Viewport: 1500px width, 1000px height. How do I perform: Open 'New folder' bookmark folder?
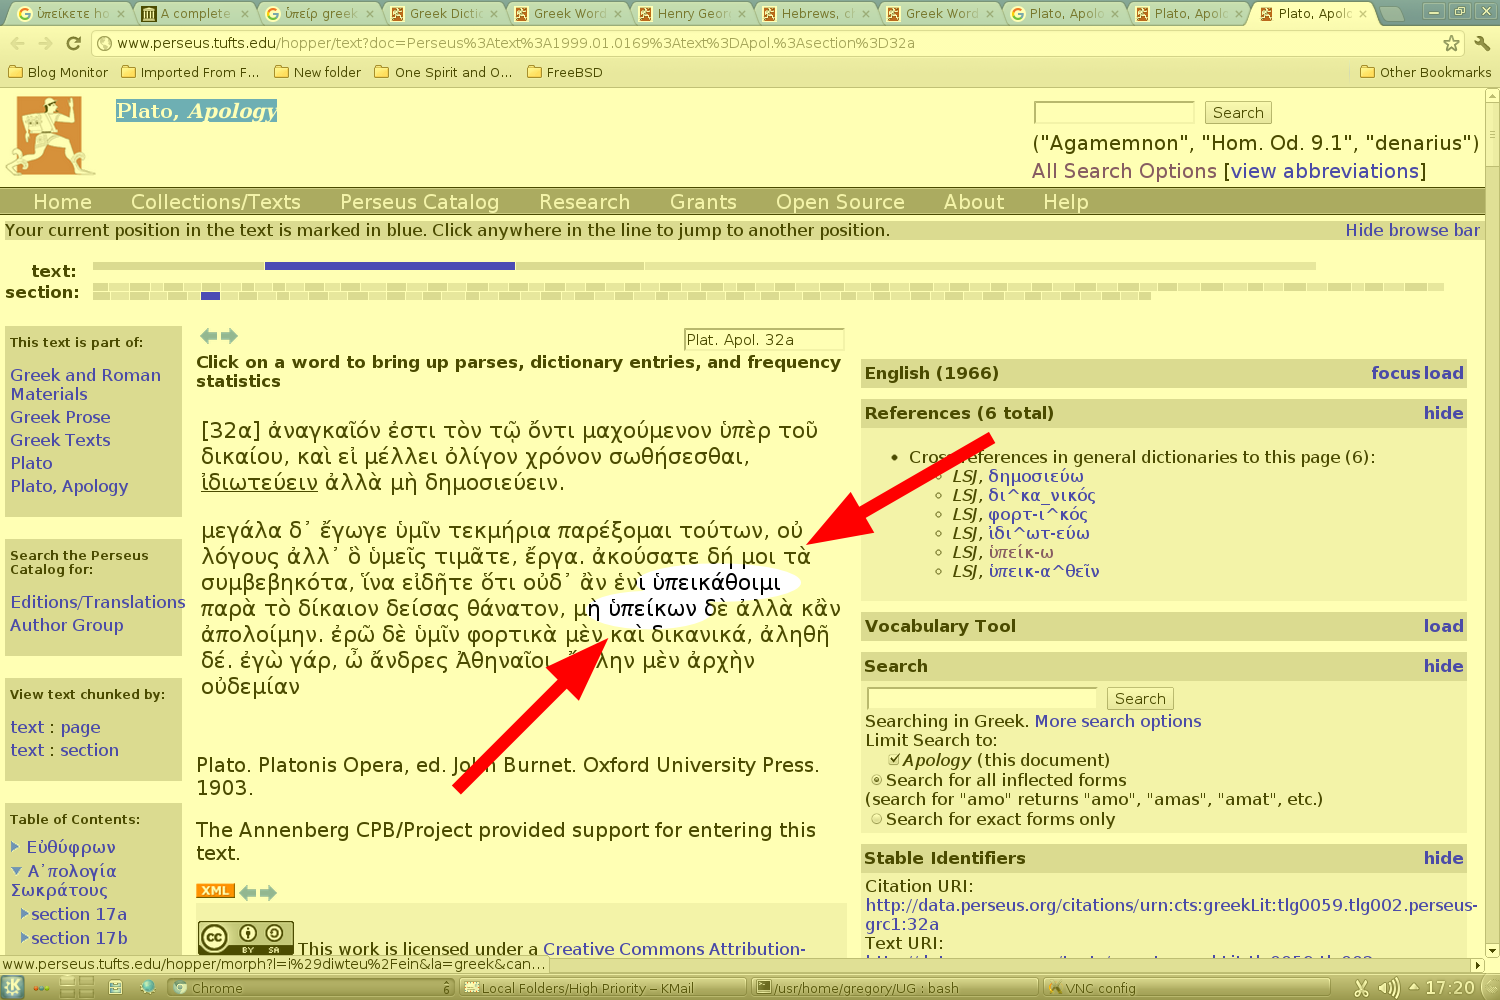coord(317,72)
